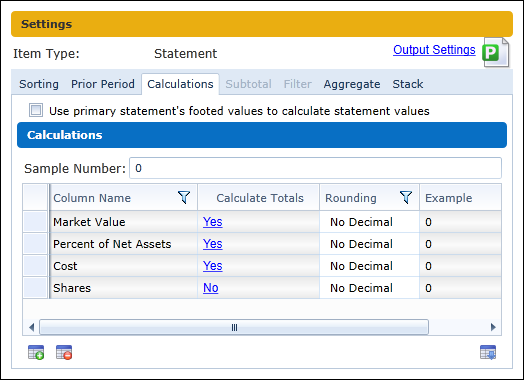The image size is (524, 380).
Task: Click No Decimal rounding for Market Value
Action: tap(370, 222)
